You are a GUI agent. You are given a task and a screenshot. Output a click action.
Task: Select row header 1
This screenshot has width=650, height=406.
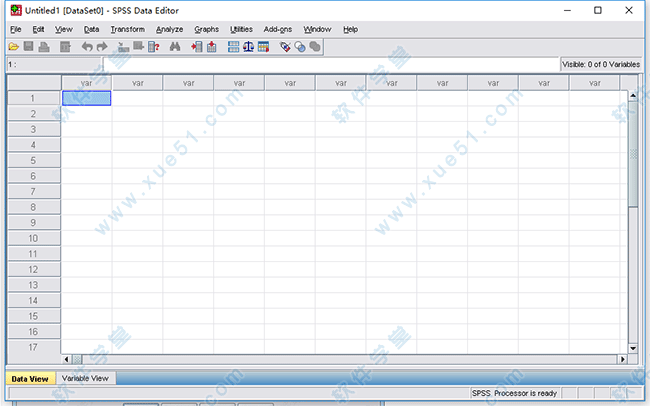click(x=34, y=98)
